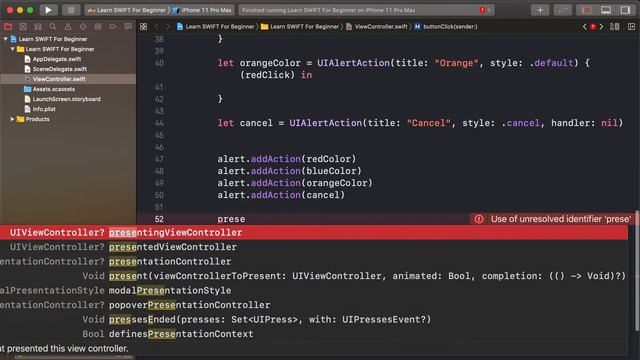The width and height of the screenshot is (640, 360).
Task: Show the Breakpoint navigator
Action: click(113, 27)
